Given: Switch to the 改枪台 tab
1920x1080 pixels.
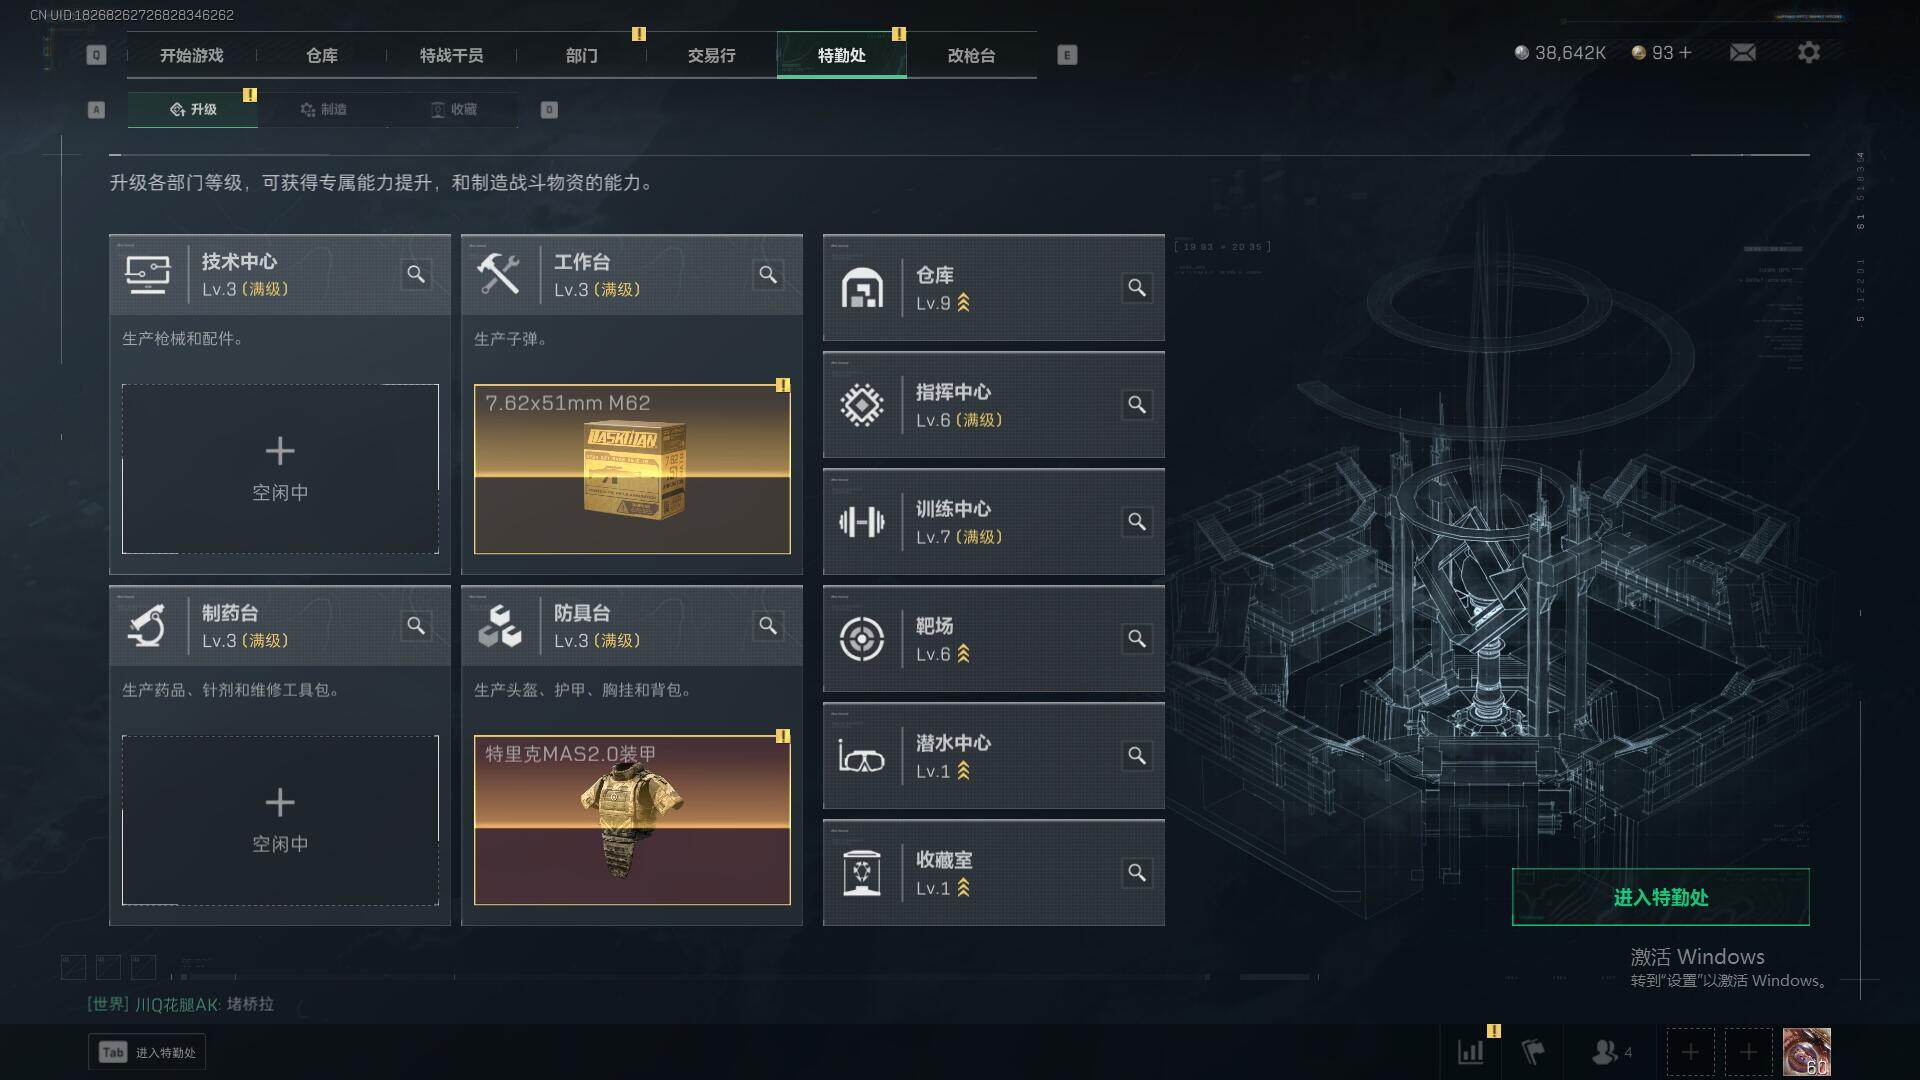Looking at the screenshot, I should click(971, 55).
